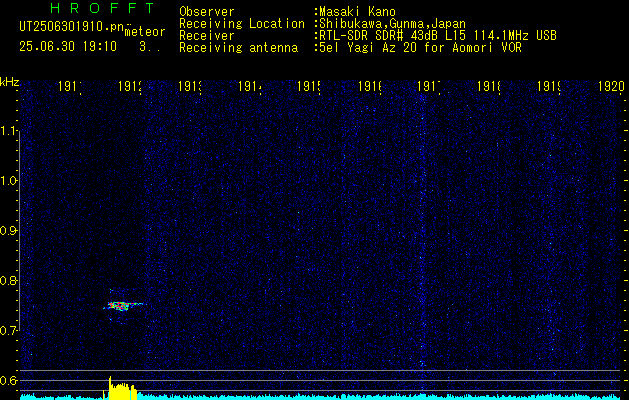Click the HROFFT title text
This screenshot has height=400, width=629.
pos(102,8)
